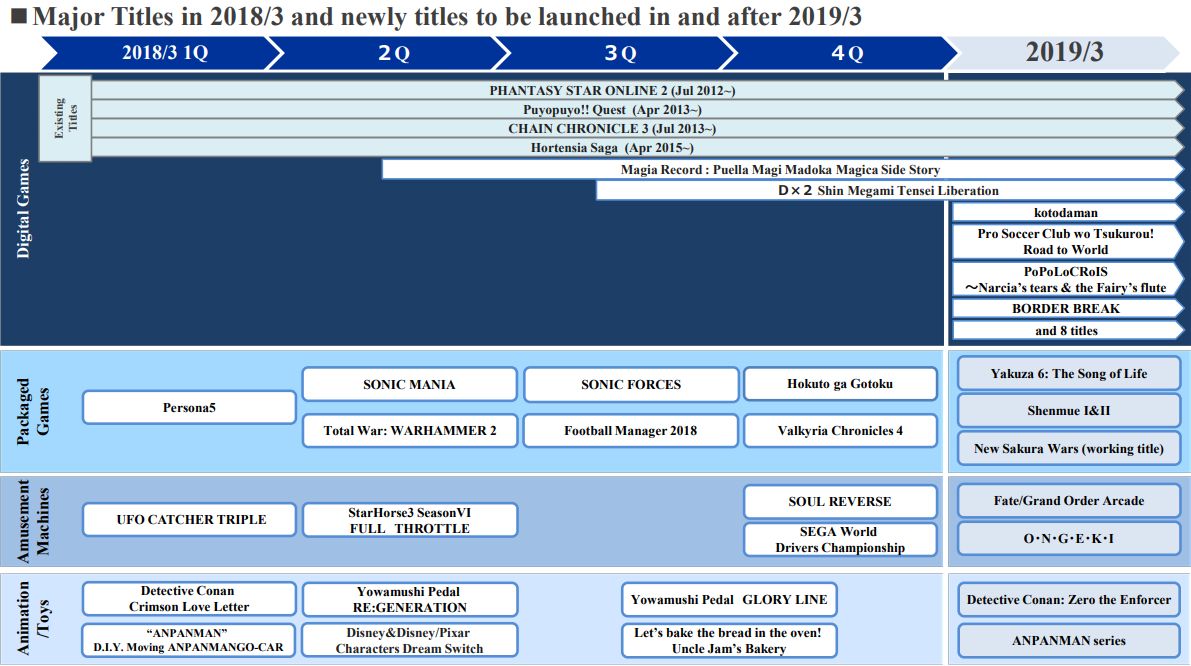Select the Shenmue I&II box

1068,411
